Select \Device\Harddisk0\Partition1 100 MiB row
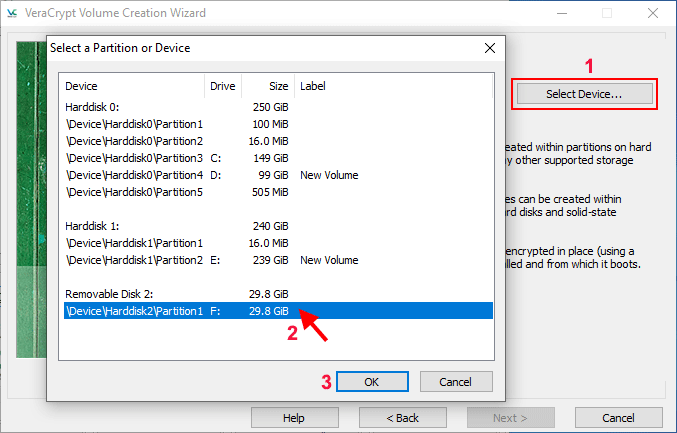This screenshot has width=677, height=433. click(278, 124)
